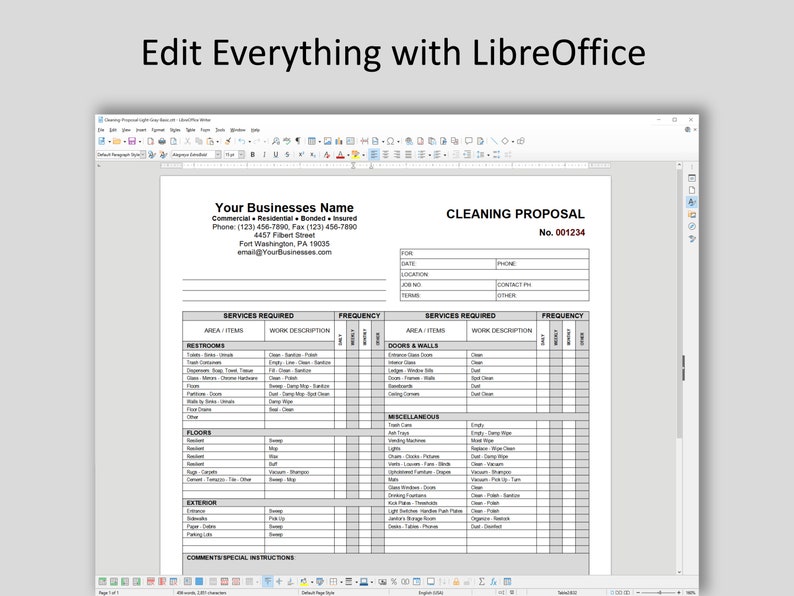Click the Highlighting Color yellow swatch button
This screenshot has height=596, width=794.
pyautogui.click(x=356, y=154)
